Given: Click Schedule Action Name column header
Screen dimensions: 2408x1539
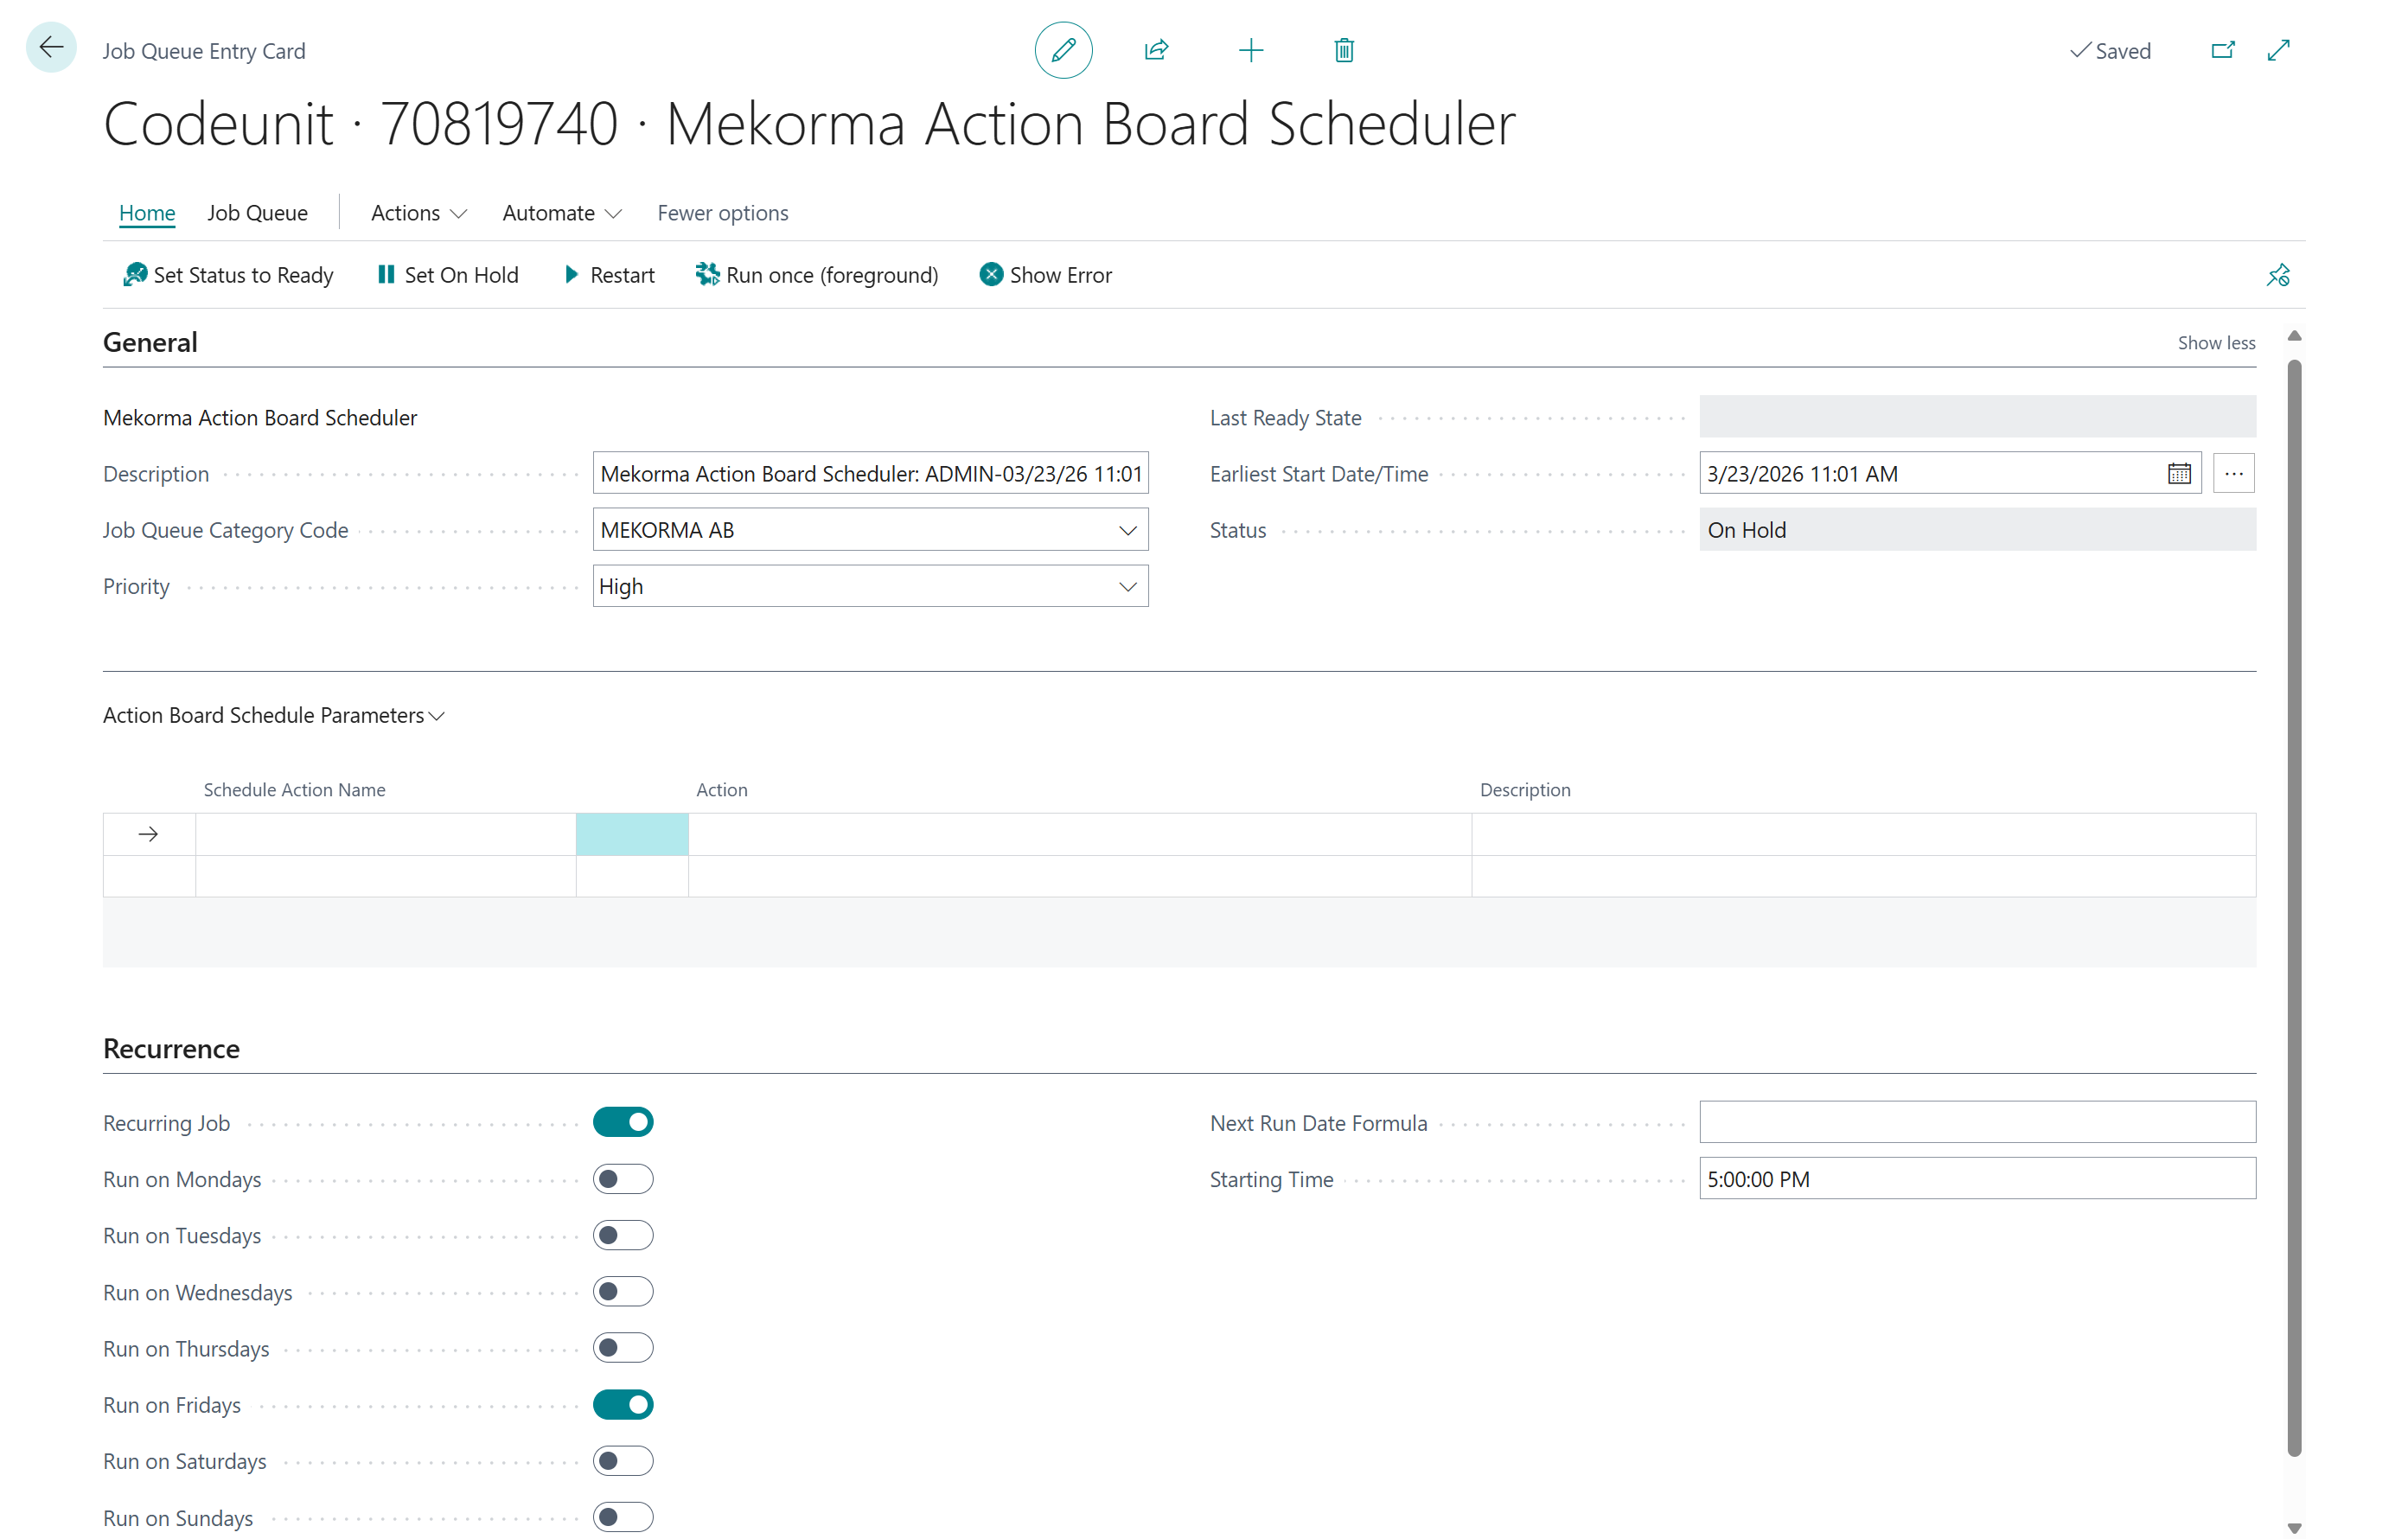Looking at the screenshot, I should [294, 789].
